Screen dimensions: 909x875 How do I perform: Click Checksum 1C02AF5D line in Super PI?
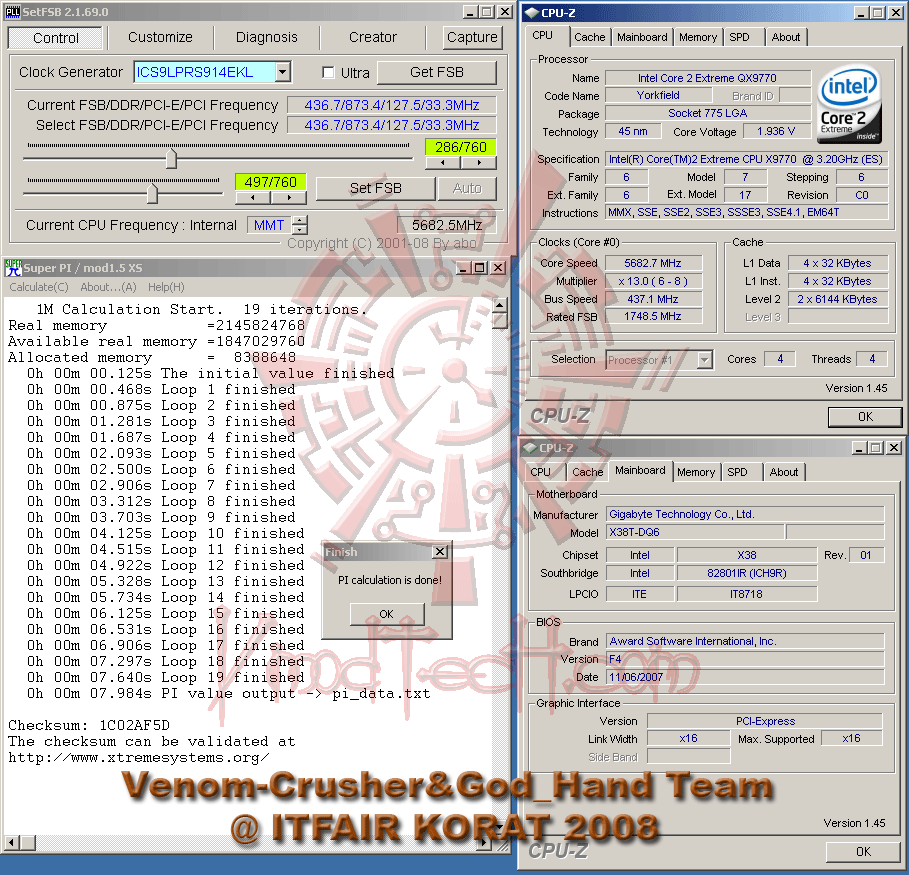[x=89, y=725]
